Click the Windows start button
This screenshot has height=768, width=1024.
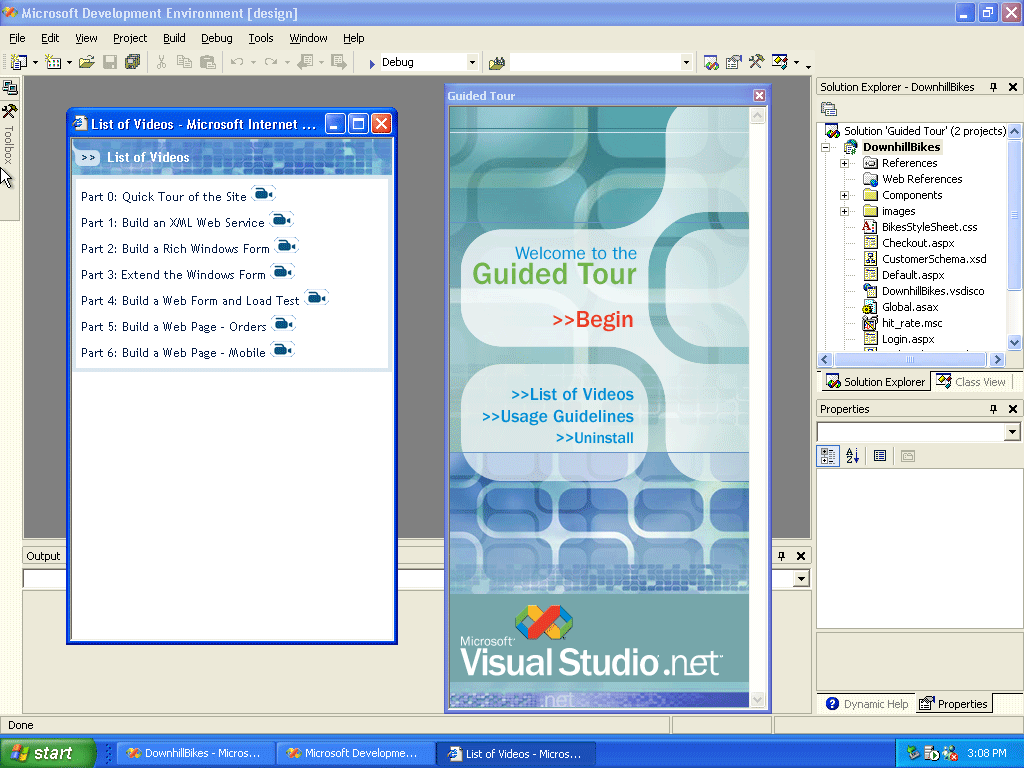[48, 753]
